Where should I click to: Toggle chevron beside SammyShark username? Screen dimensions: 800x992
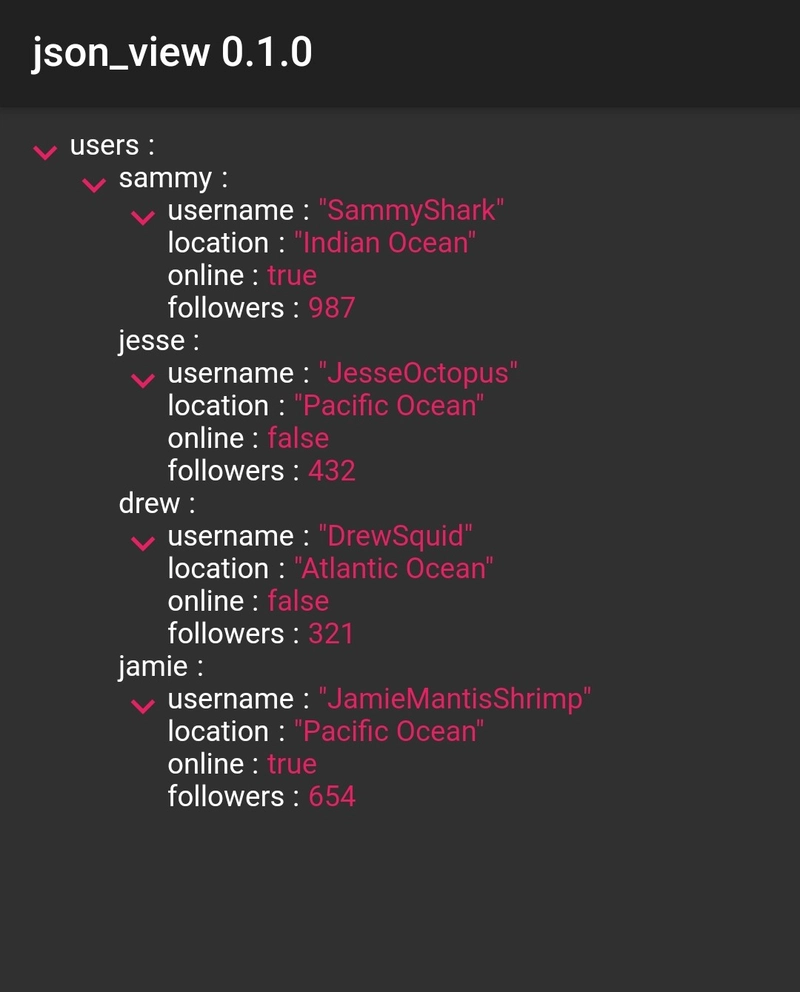tap(143, 217)
